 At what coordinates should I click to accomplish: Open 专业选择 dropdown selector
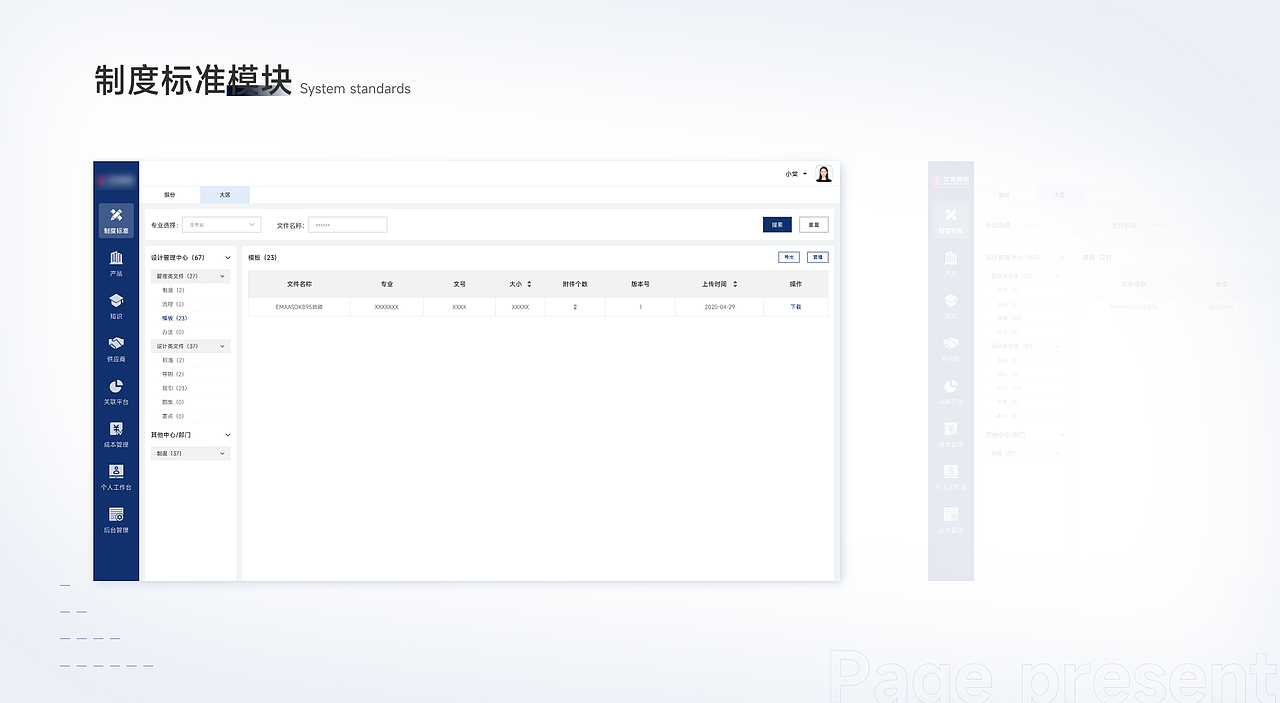tap(221, 225)
